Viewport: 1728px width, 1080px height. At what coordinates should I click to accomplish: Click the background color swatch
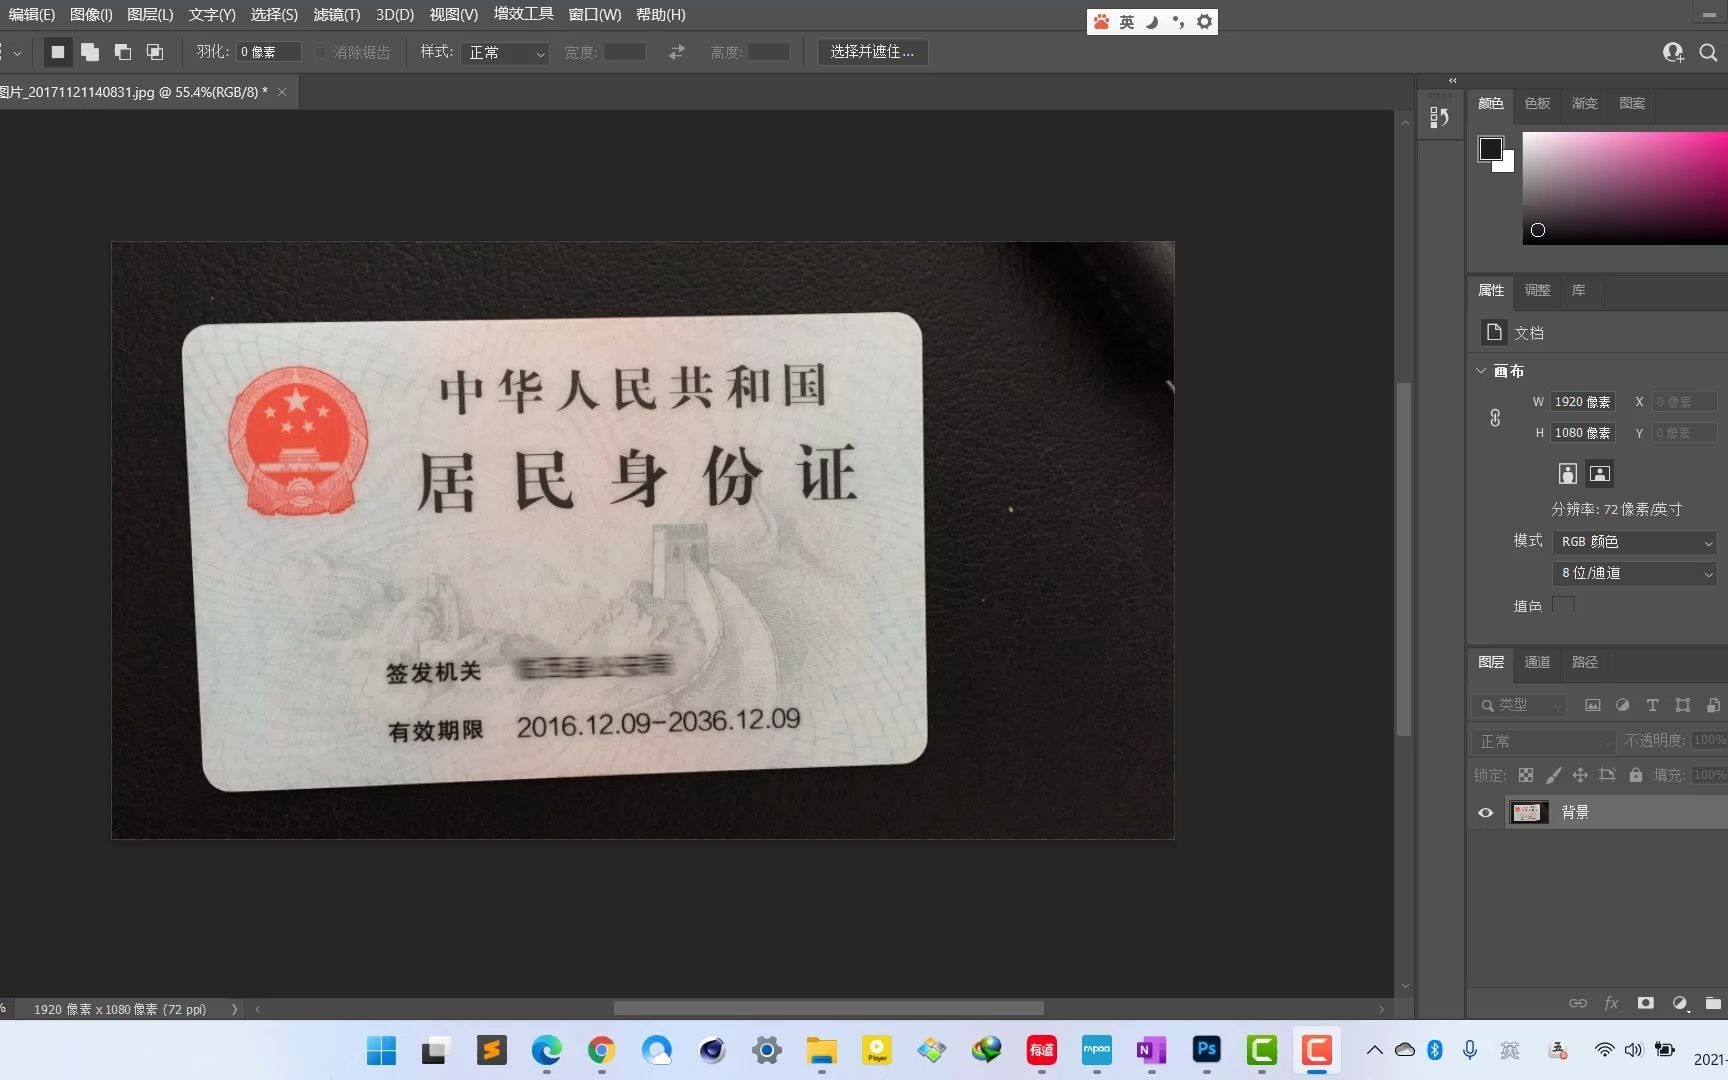1506,164
